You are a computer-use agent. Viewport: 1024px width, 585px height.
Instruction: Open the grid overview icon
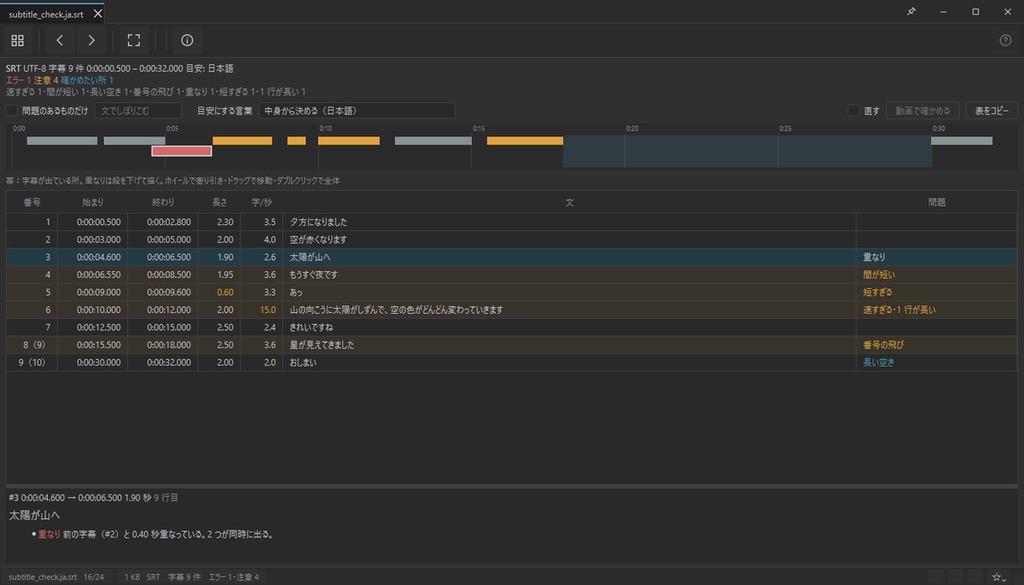point(18,40)
